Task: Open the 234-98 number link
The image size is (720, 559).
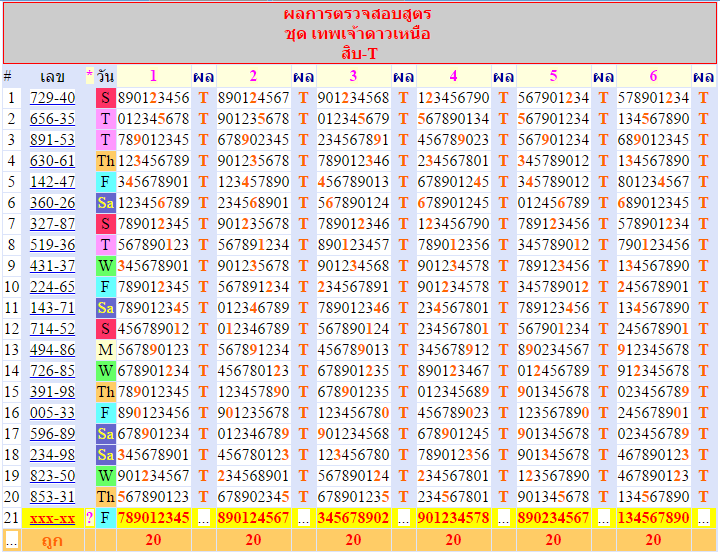Action: (52, 455)
